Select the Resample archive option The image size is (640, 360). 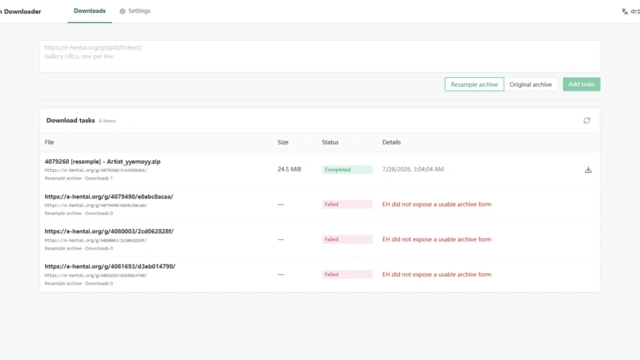pyautogui.click(x=474, y=84)
